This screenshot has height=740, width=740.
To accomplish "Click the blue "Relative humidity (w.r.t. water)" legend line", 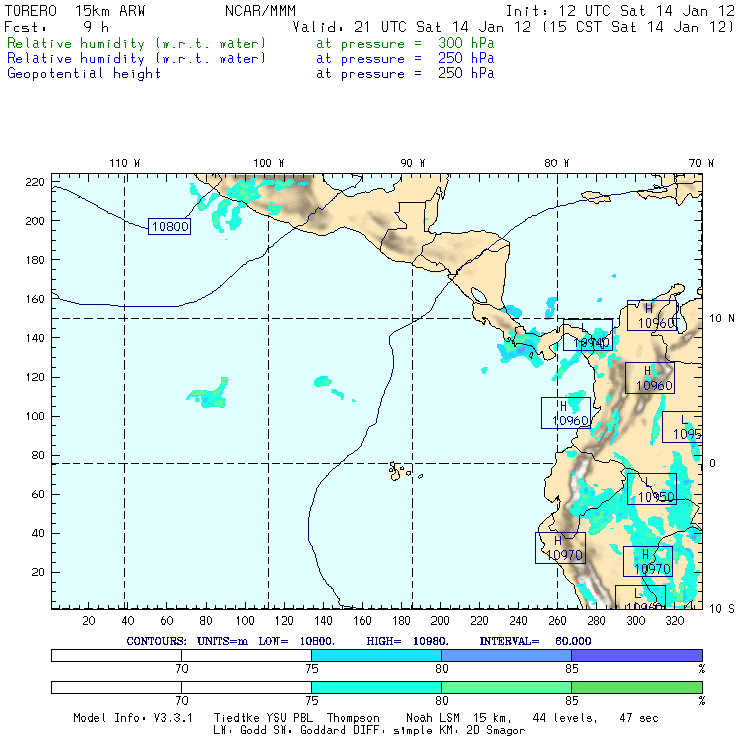I will tap(136, 59).
